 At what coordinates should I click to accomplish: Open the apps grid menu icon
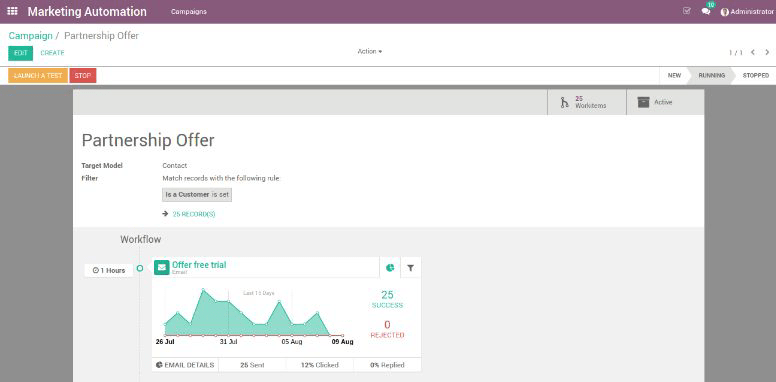13,11
